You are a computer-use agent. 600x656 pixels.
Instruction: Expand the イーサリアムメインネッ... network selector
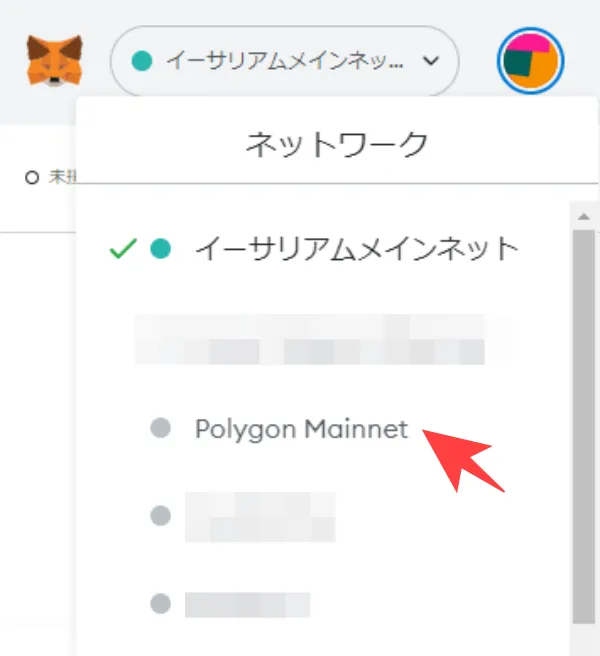(x=285, y=61)
